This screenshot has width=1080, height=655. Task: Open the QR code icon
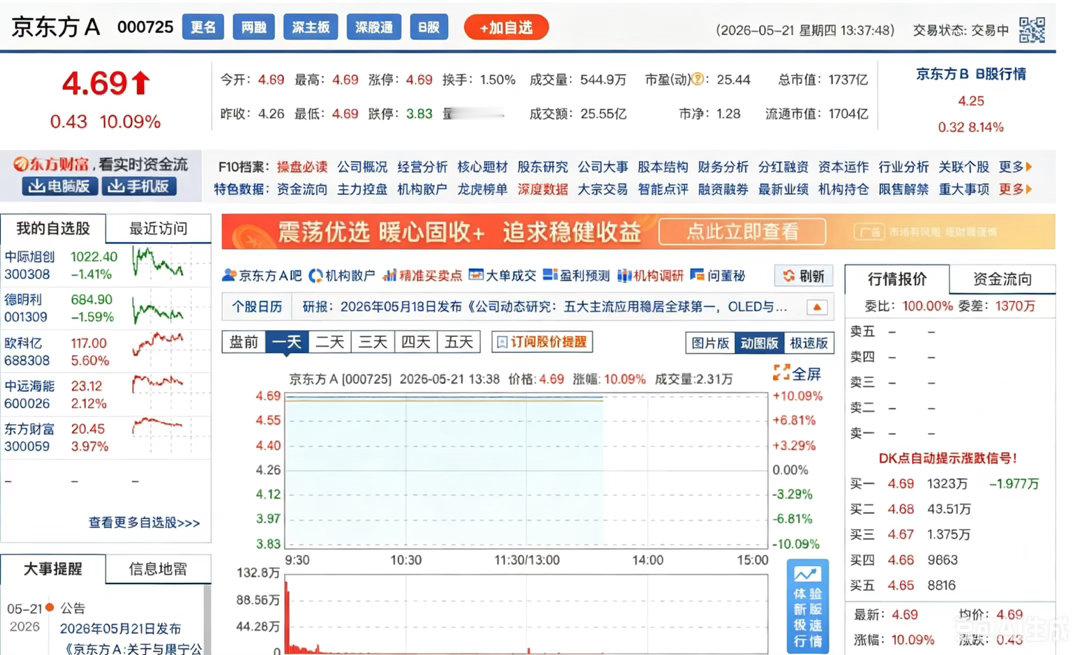click(1031, 30)
